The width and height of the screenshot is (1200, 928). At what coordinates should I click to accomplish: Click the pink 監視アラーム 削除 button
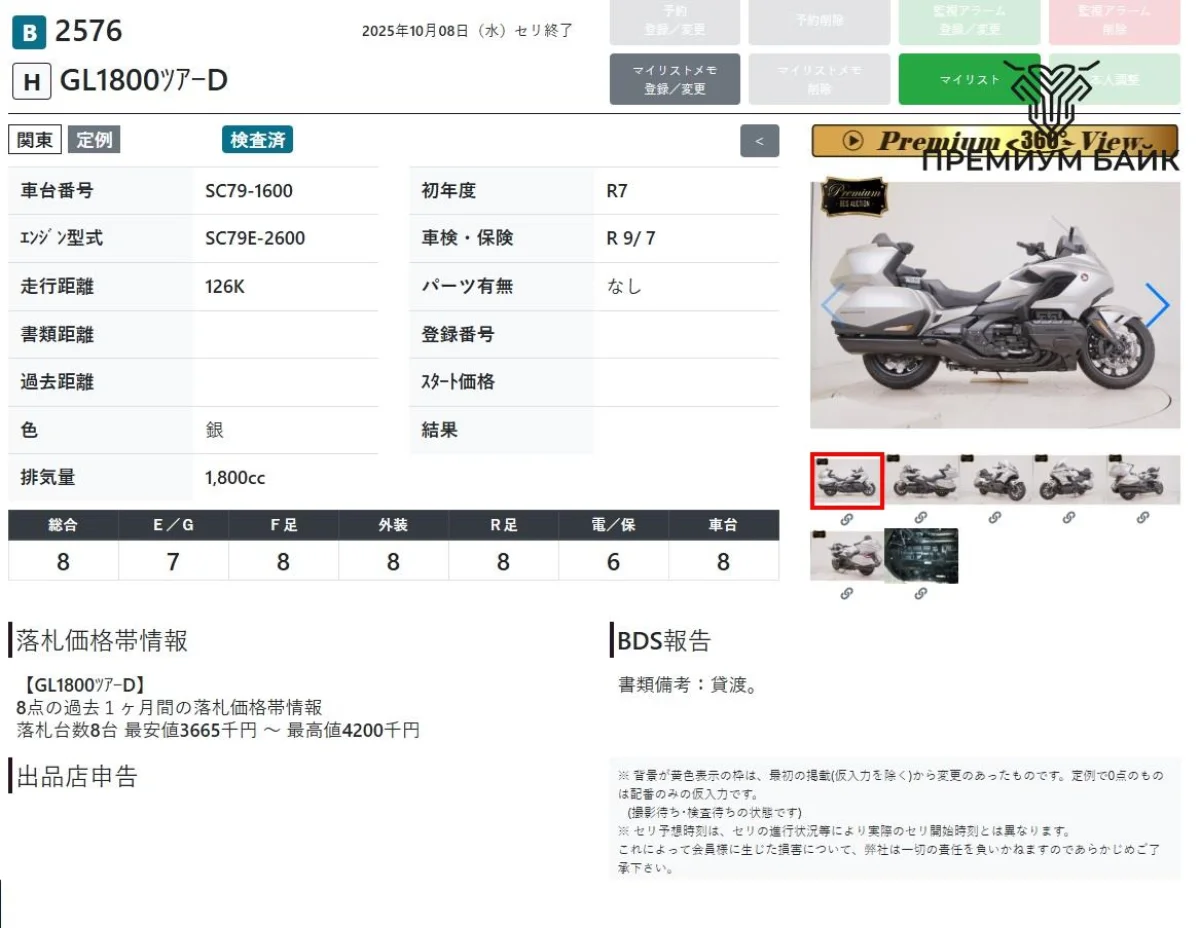pyautogui.click(x=1114, y=21)
